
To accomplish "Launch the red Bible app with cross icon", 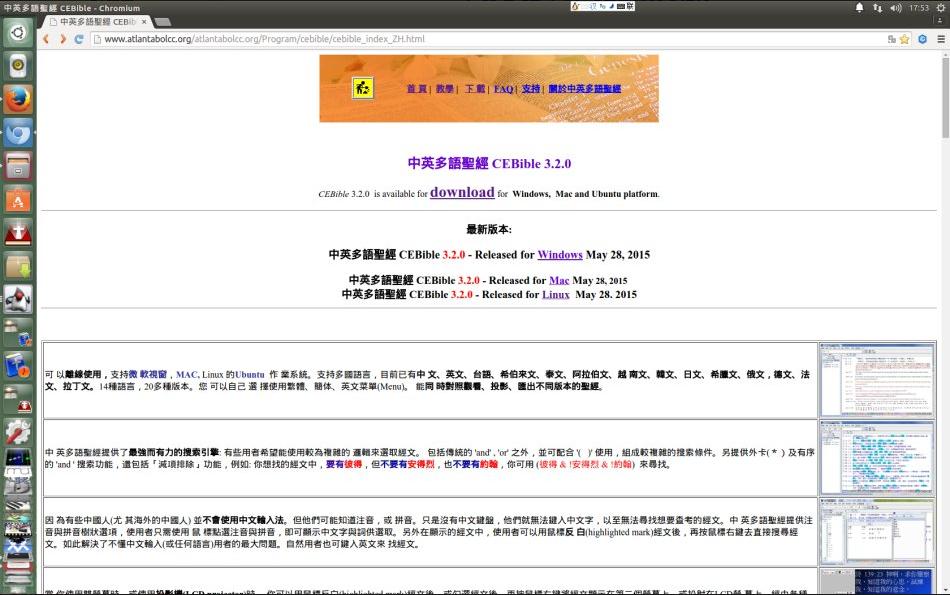I will 18,232.
